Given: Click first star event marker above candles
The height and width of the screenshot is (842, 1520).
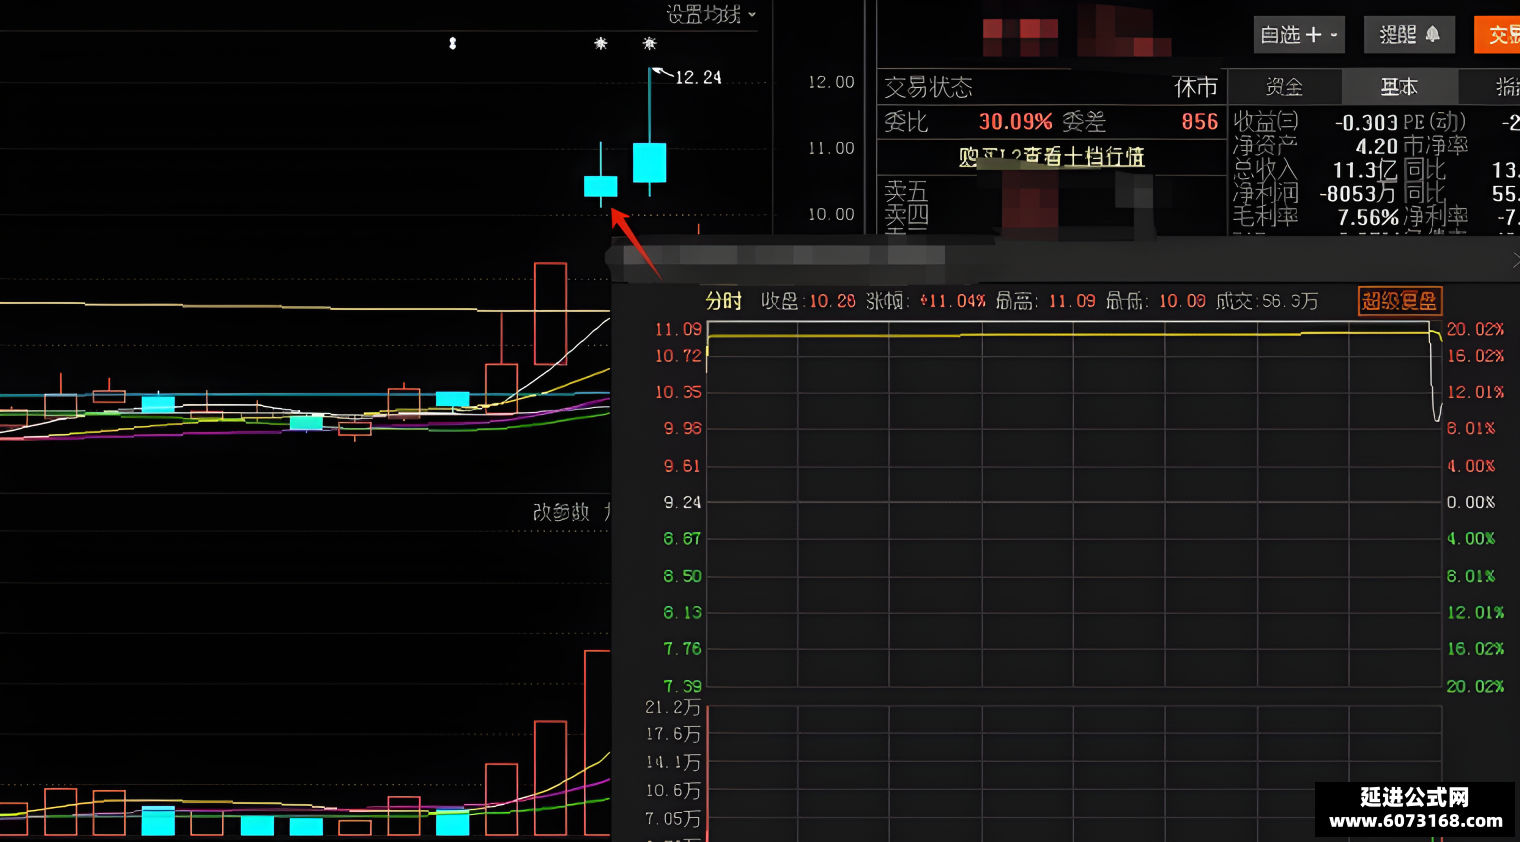Looking at the screenshot, I should (x=601, y=43).
